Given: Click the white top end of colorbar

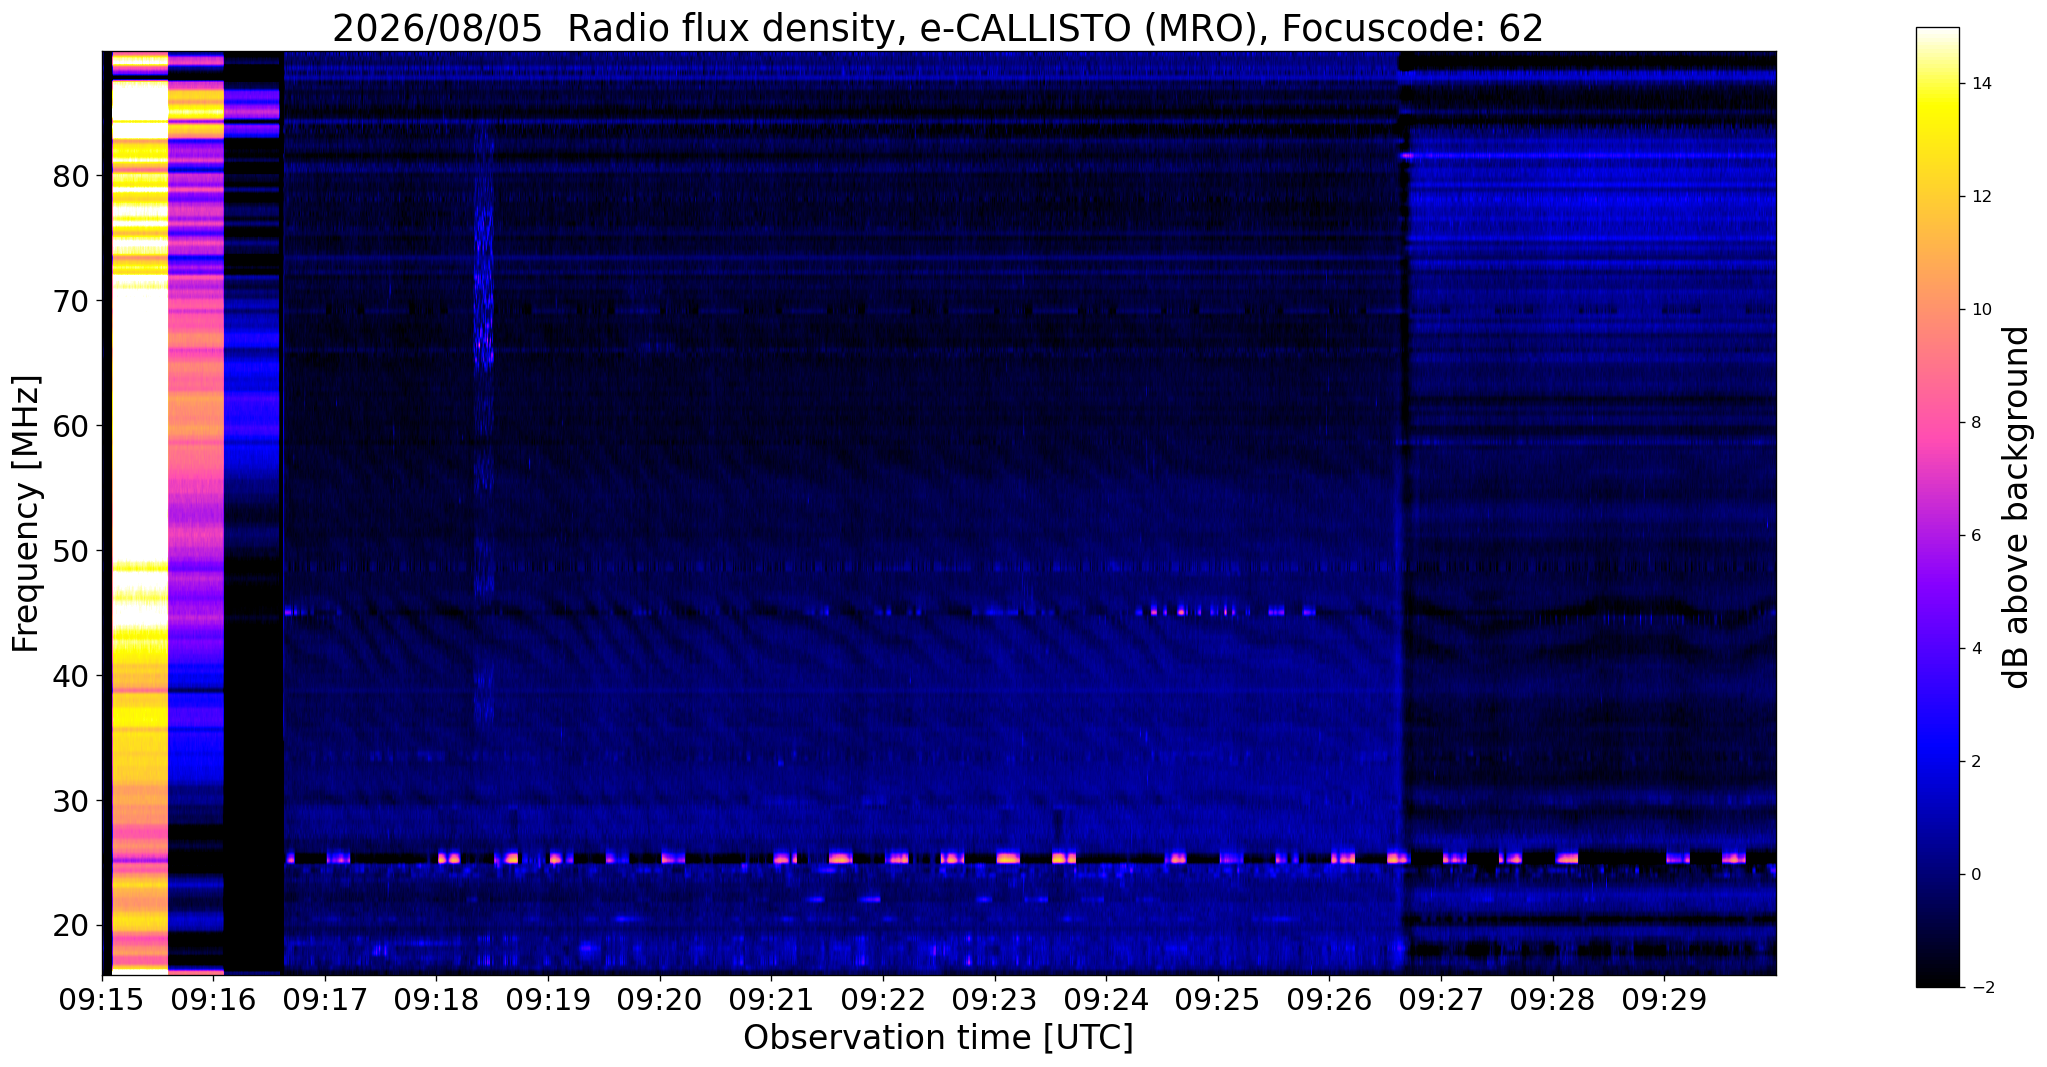Looking at the screenshot, I should click(1937, 33).
